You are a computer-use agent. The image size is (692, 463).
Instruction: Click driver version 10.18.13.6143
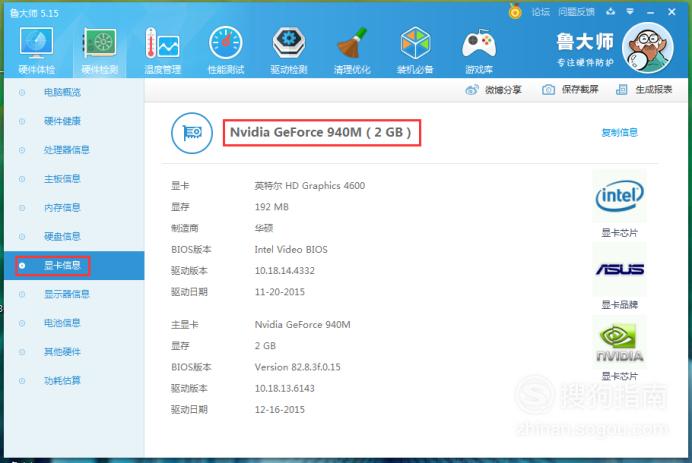(x=285, y=388)
